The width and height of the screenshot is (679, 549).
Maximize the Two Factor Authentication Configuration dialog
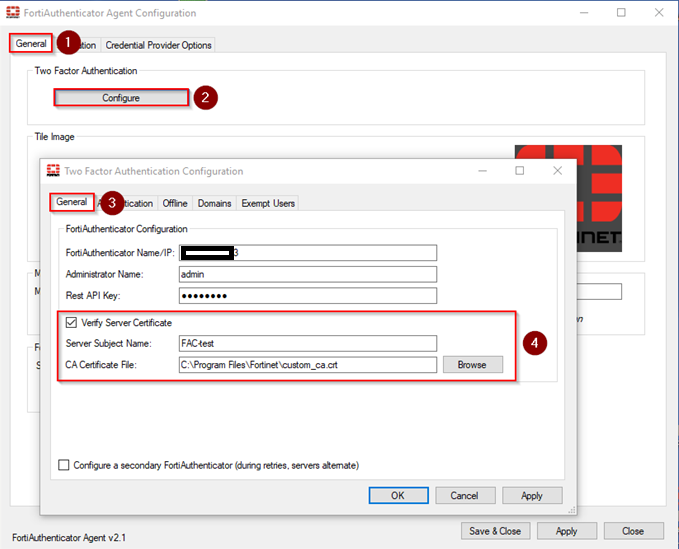(520, 171)
